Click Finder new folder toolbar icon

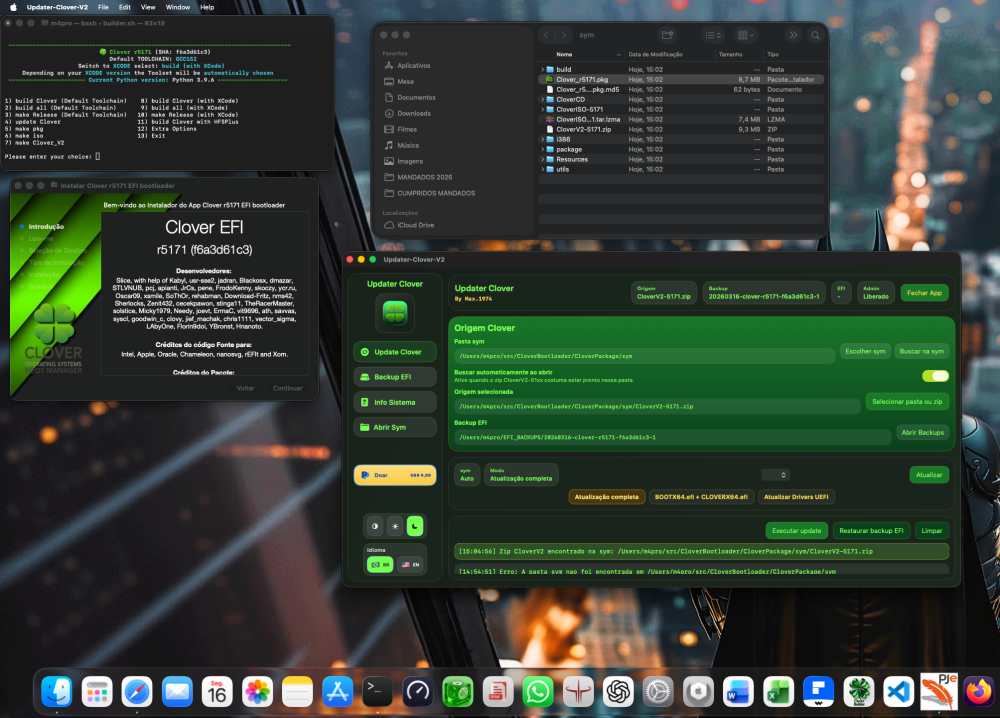(x=667, y=35)
